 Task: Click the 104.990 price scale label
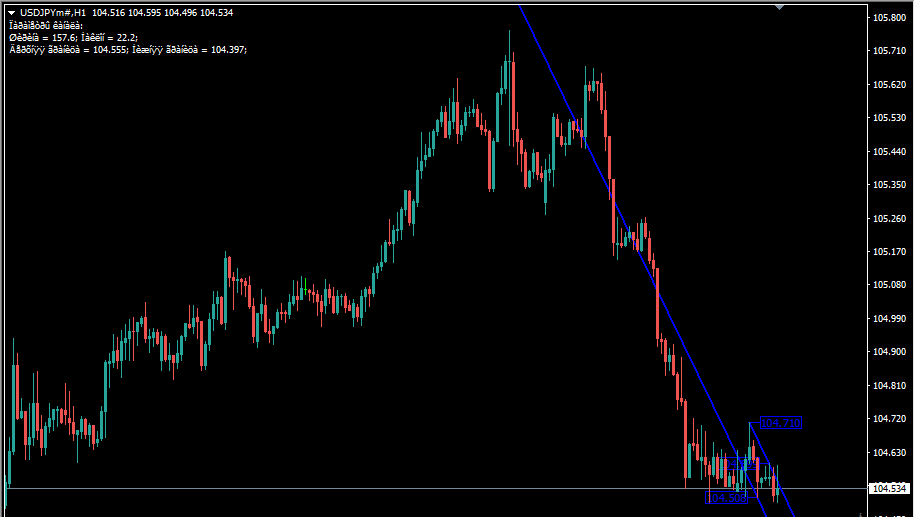tap(888, 319)
